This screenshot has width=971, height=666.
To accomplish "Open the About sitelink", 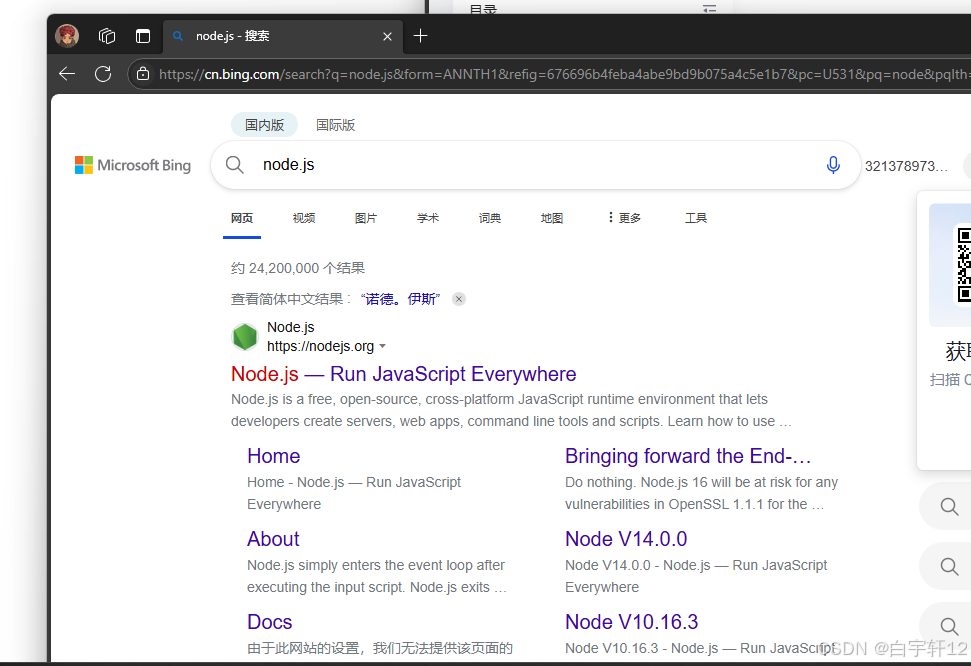I will point(273,539).
